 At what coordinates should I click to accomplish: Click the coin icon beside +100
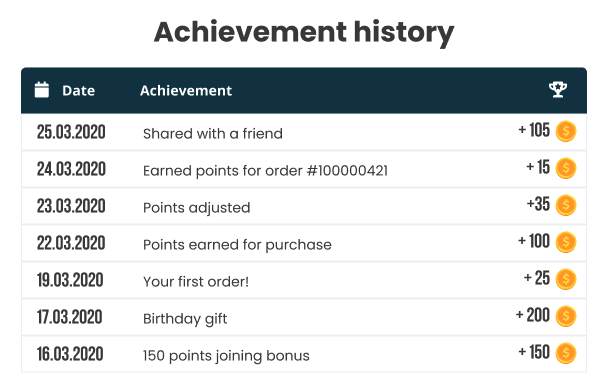566,242
